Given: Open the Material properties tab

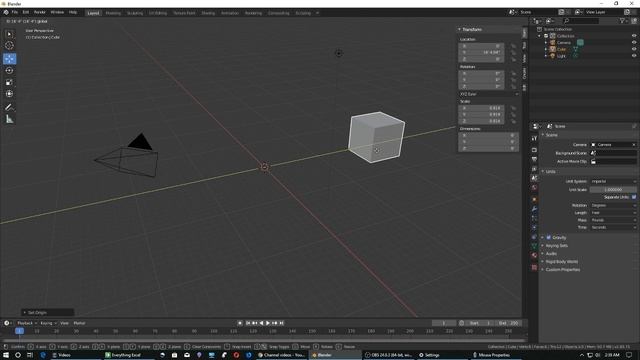Looking at the screenshot, I should (x=534, y=256).
